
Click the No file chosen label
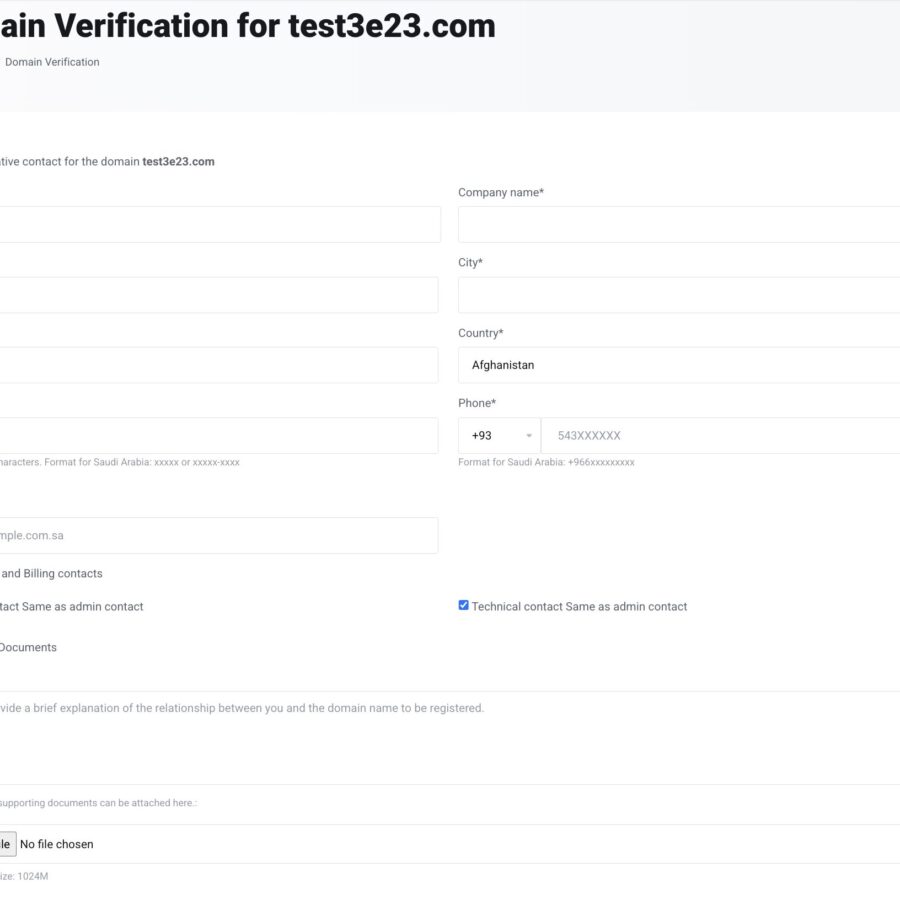point(57,843)
